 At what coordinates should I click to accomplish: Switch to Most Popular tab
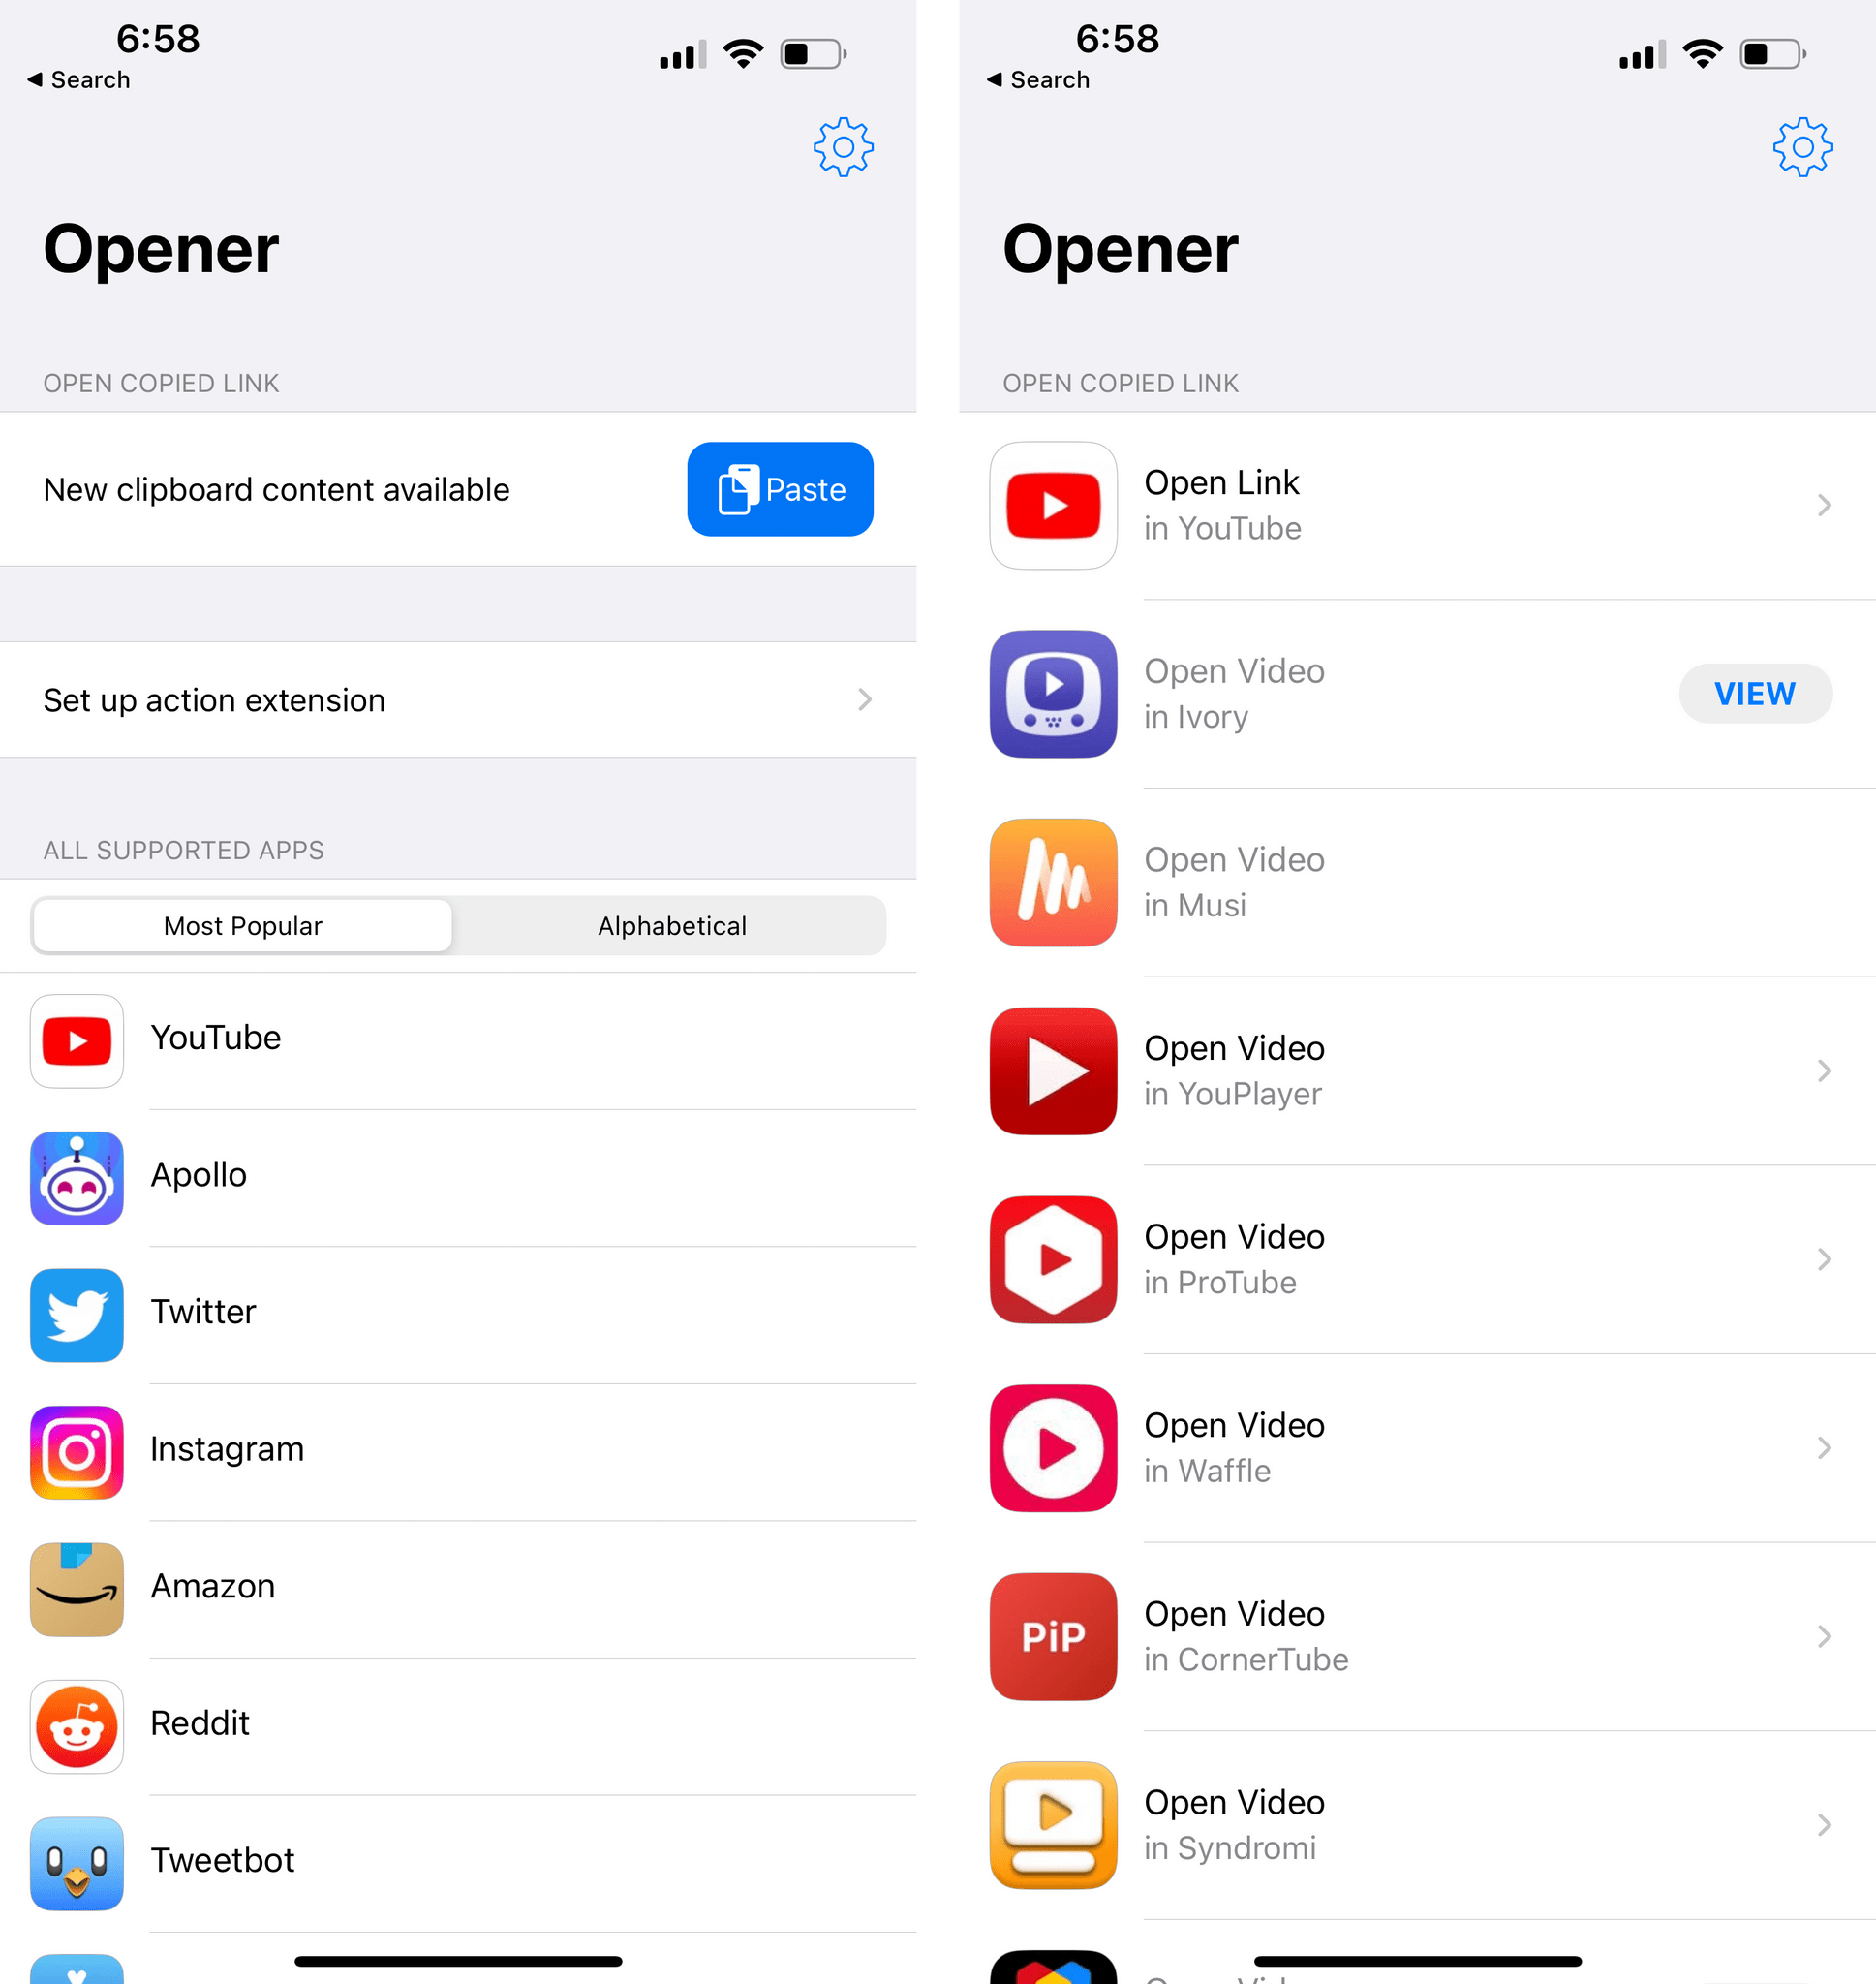(243, 924)
